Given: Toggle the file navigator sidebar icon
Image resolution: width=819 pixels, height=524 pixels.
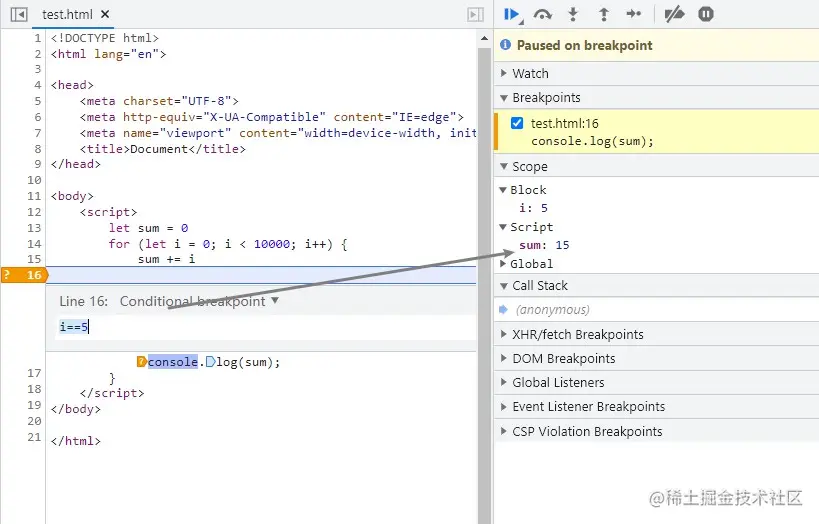Looking at the screenshot, I should click(19, 14).
